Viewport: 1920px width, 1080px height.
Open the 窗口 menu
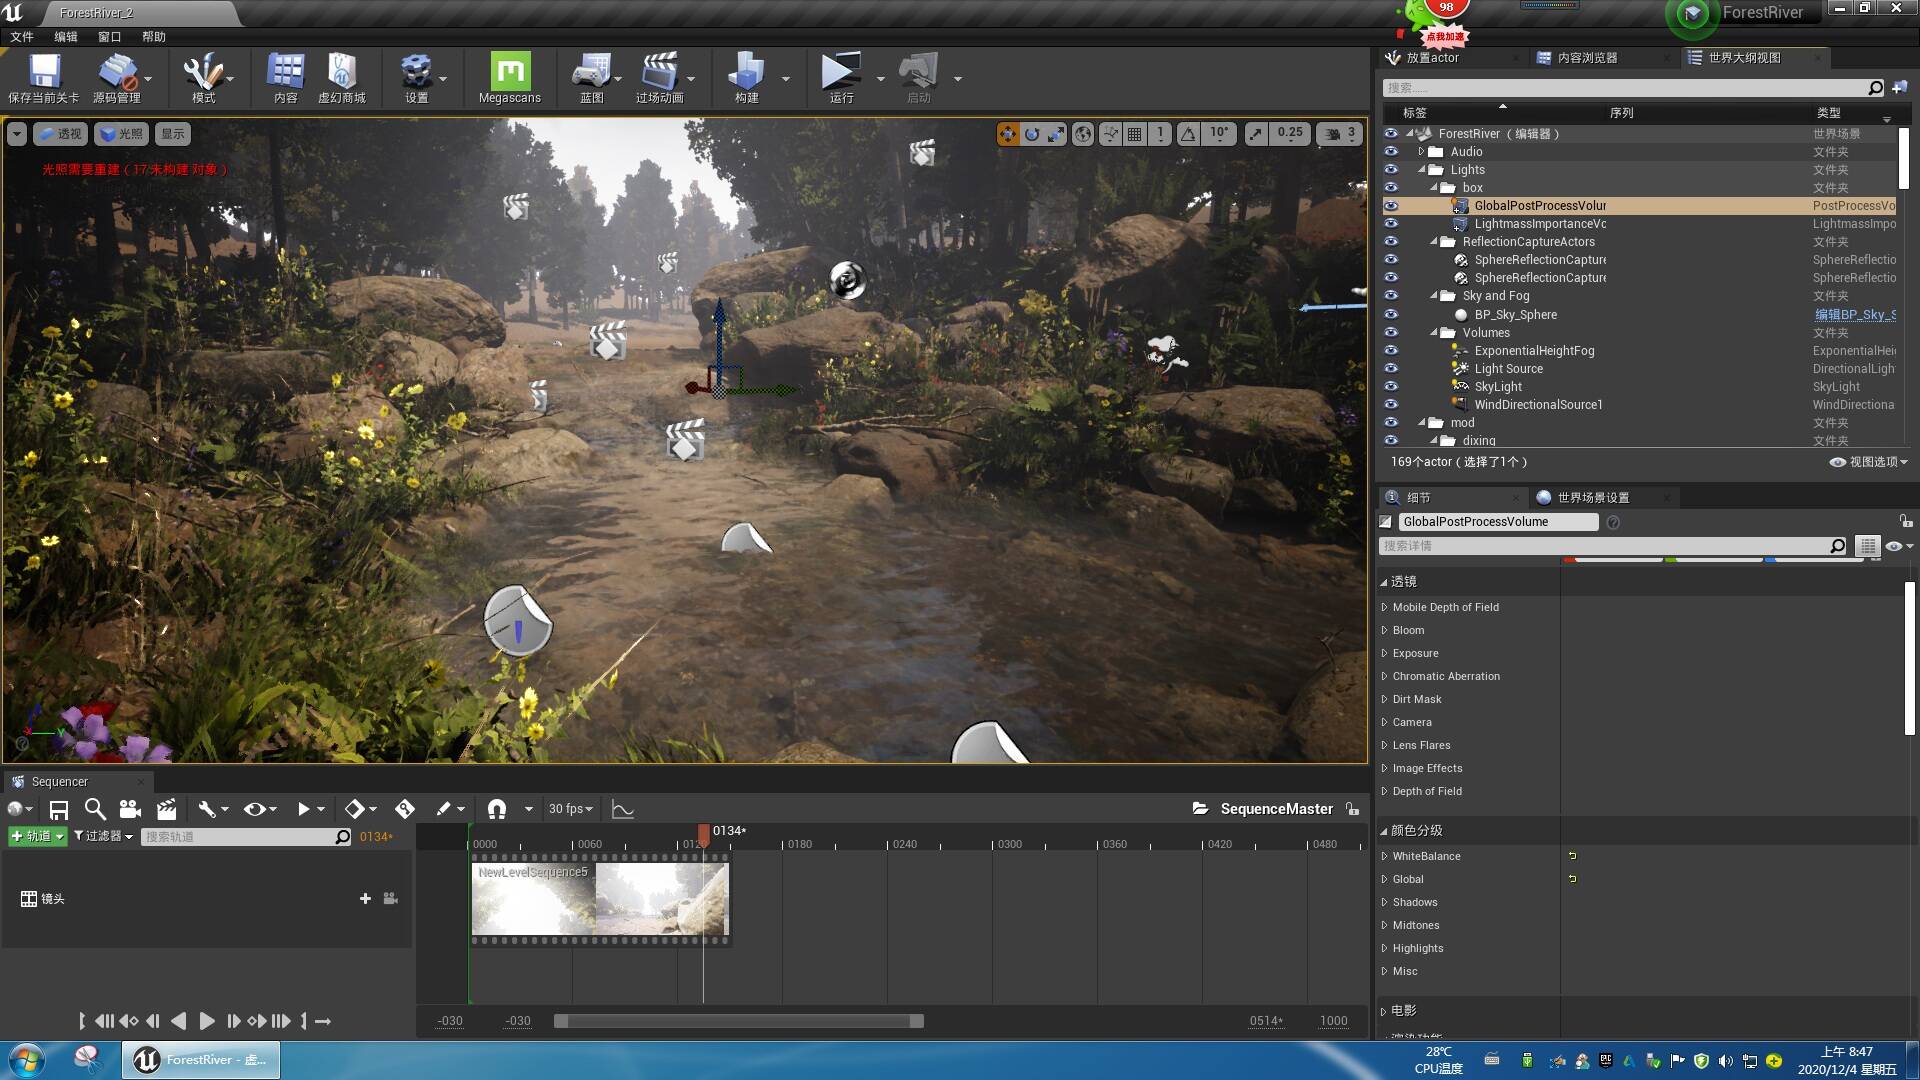108,36
